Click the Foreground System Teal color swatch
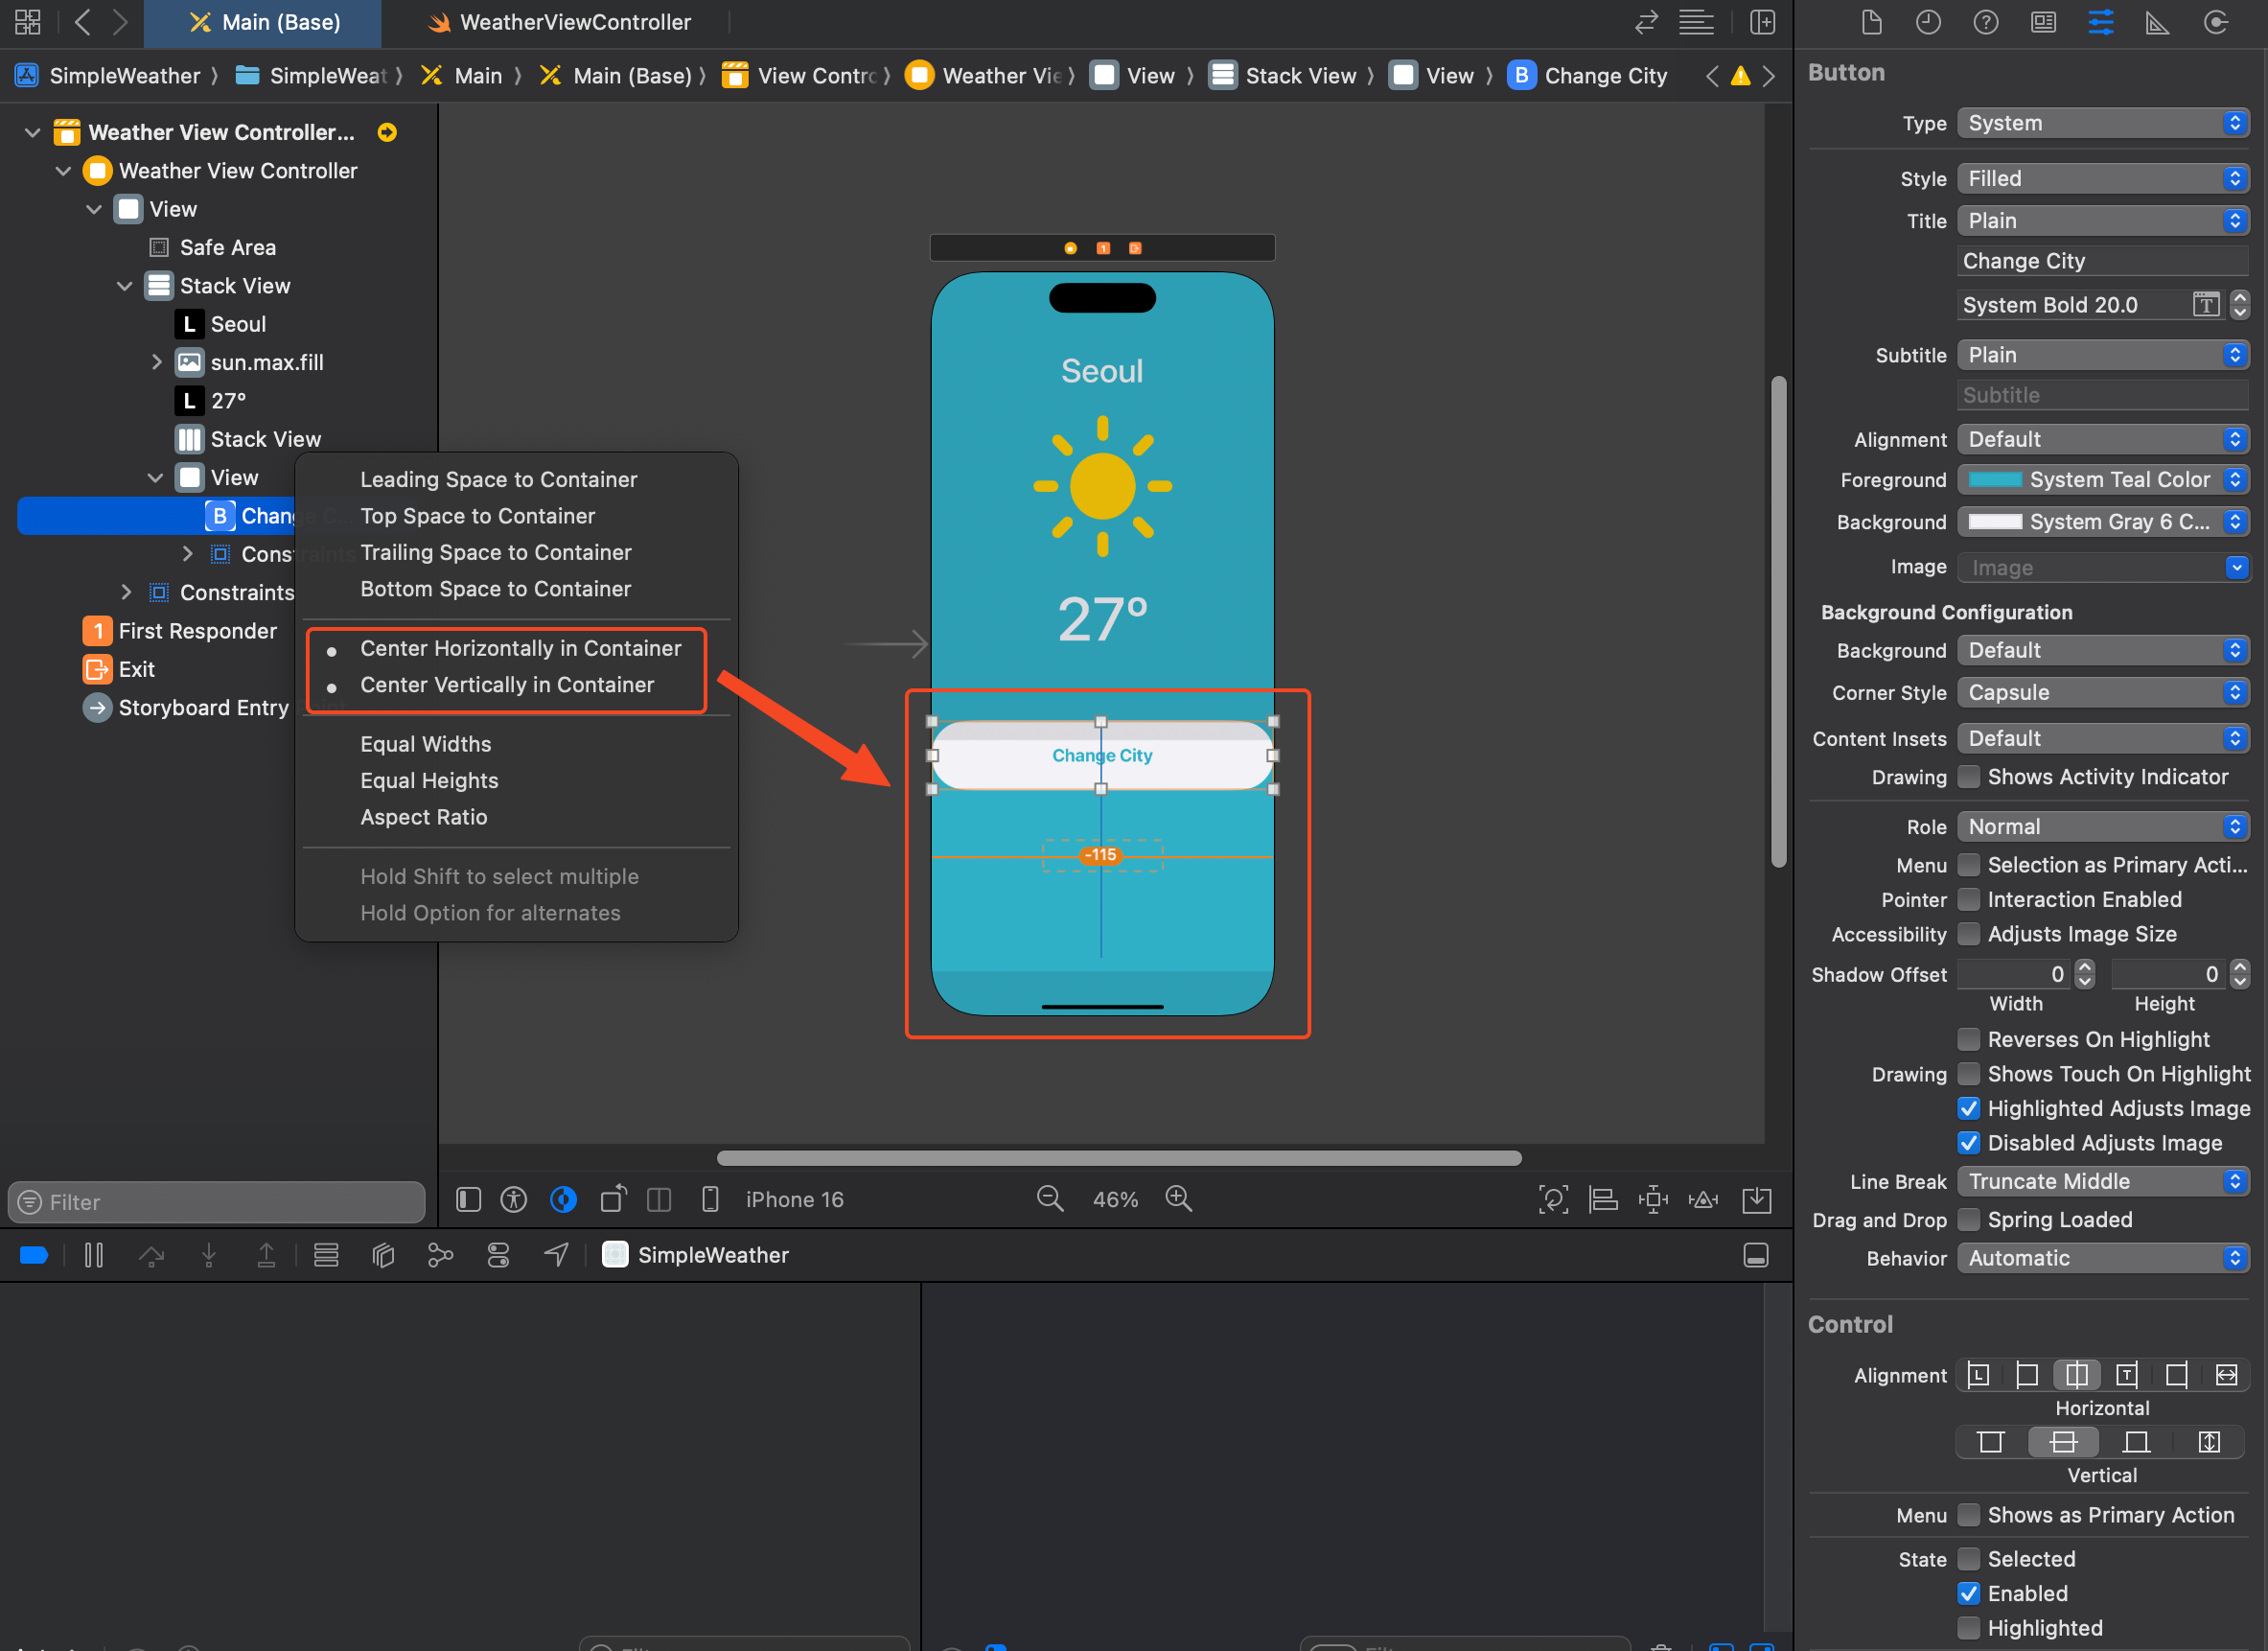Image resolution: width=2268 pixels, height=1651 pixels. (1995, 479)
